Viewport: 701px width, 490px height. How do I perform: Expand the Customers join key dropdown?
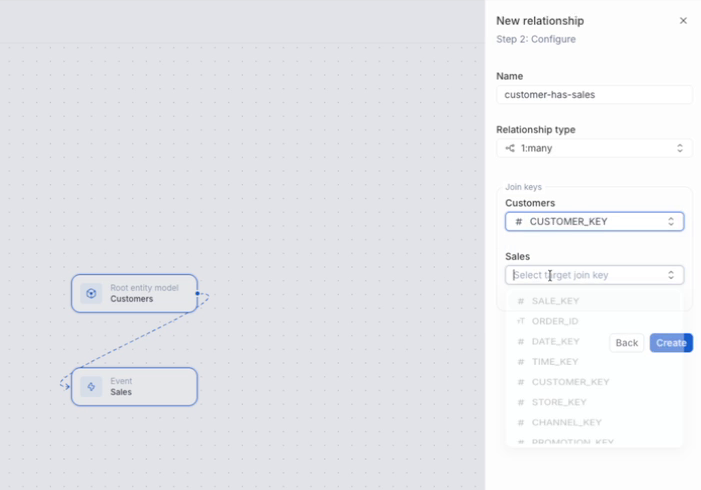594,222
